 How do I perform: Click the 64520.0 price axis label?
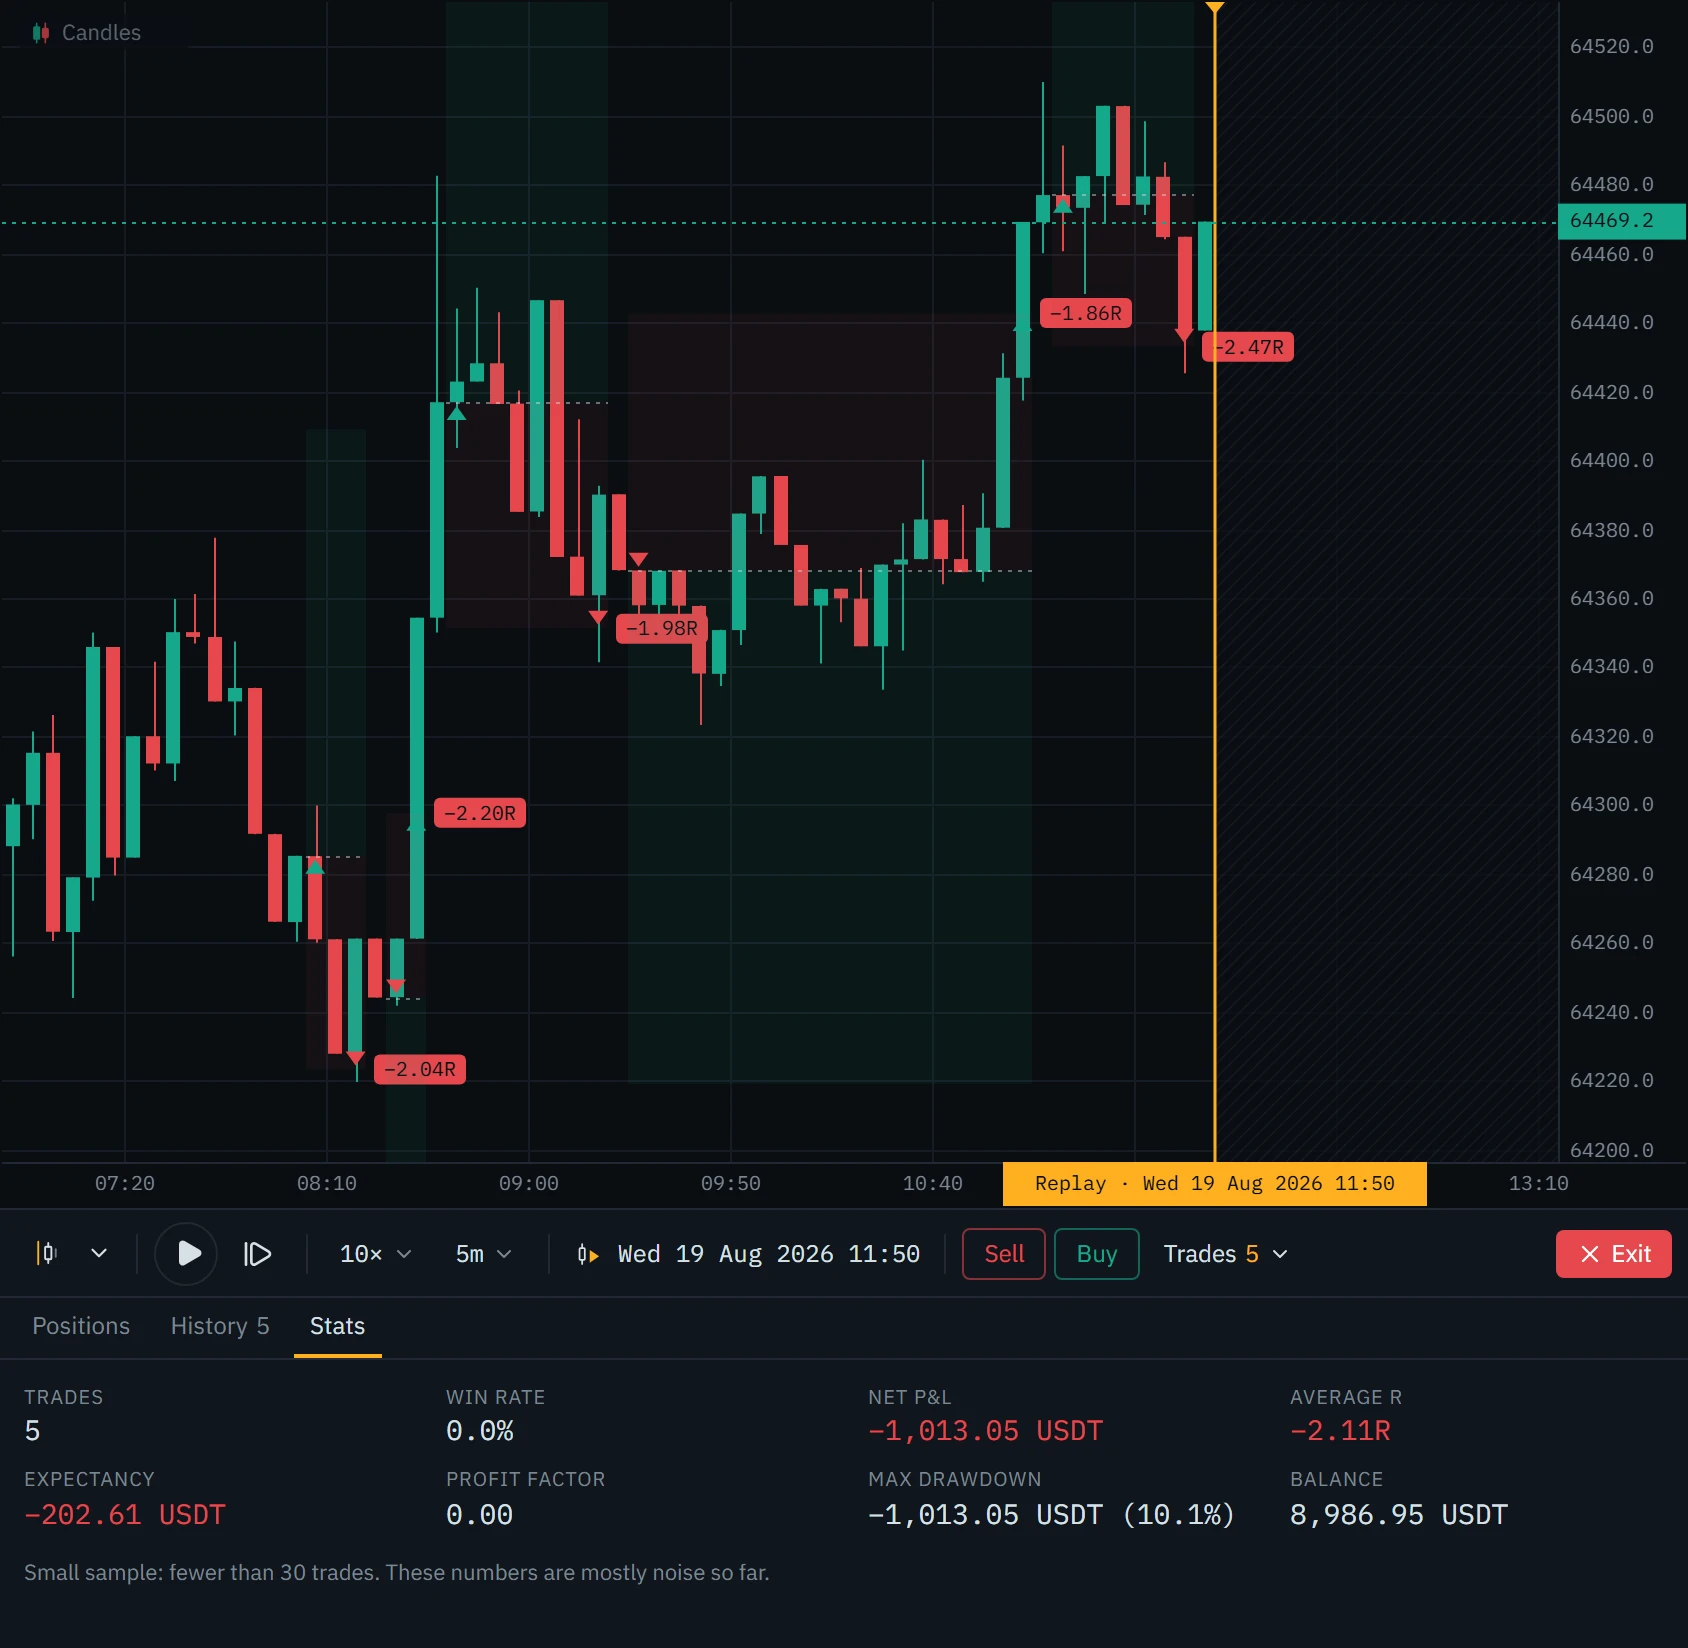[1611, 47]
